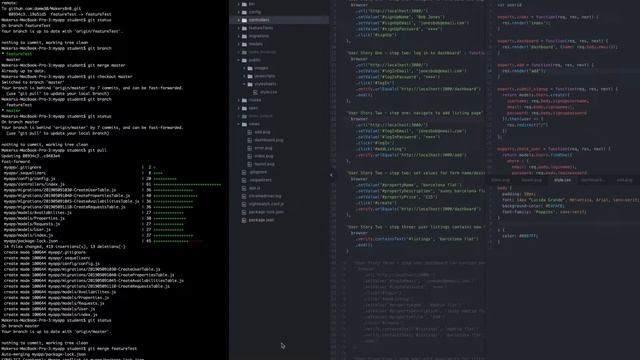
Task: Click 'User Story One - step two' test line
Action: [x=416, y=53]
